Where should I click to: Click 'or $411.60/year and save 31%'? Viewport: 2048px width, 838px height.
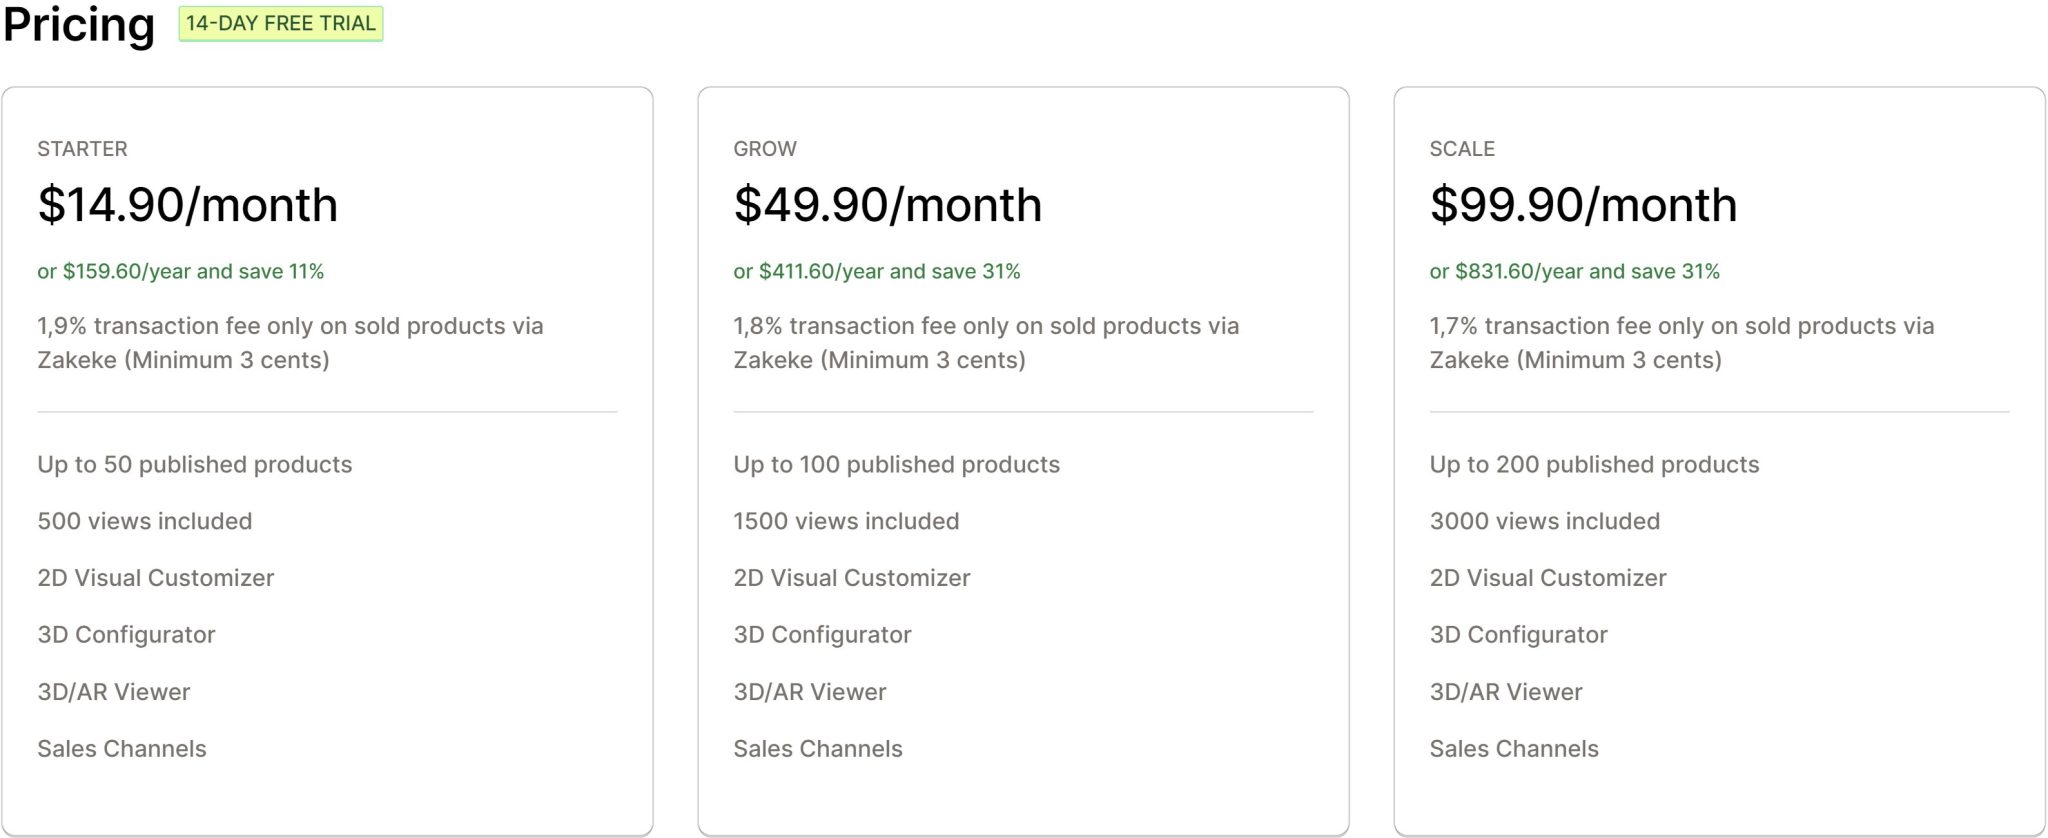pyautogui.click(x=877, y=271)
